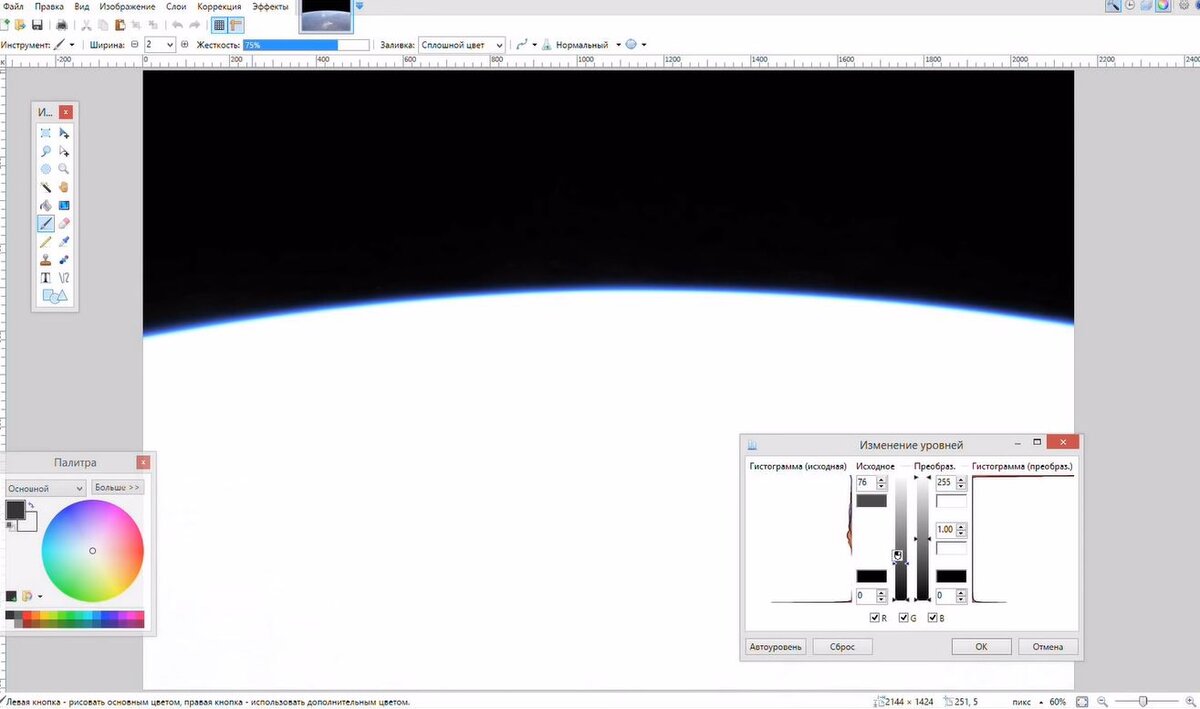
Task: Click the Paste clipboard icon
Action: point(119,24)
